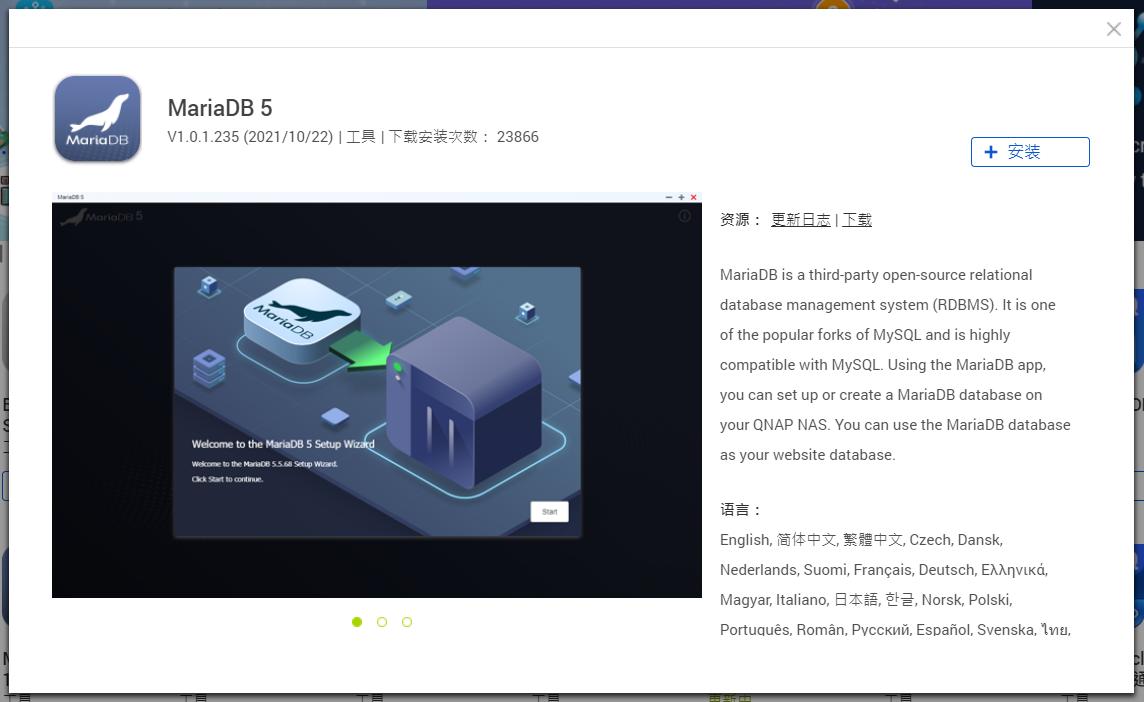Open the 更新日志 changelog link
The height and width of the screenshot is (702, 1144).
pos(801,219)
